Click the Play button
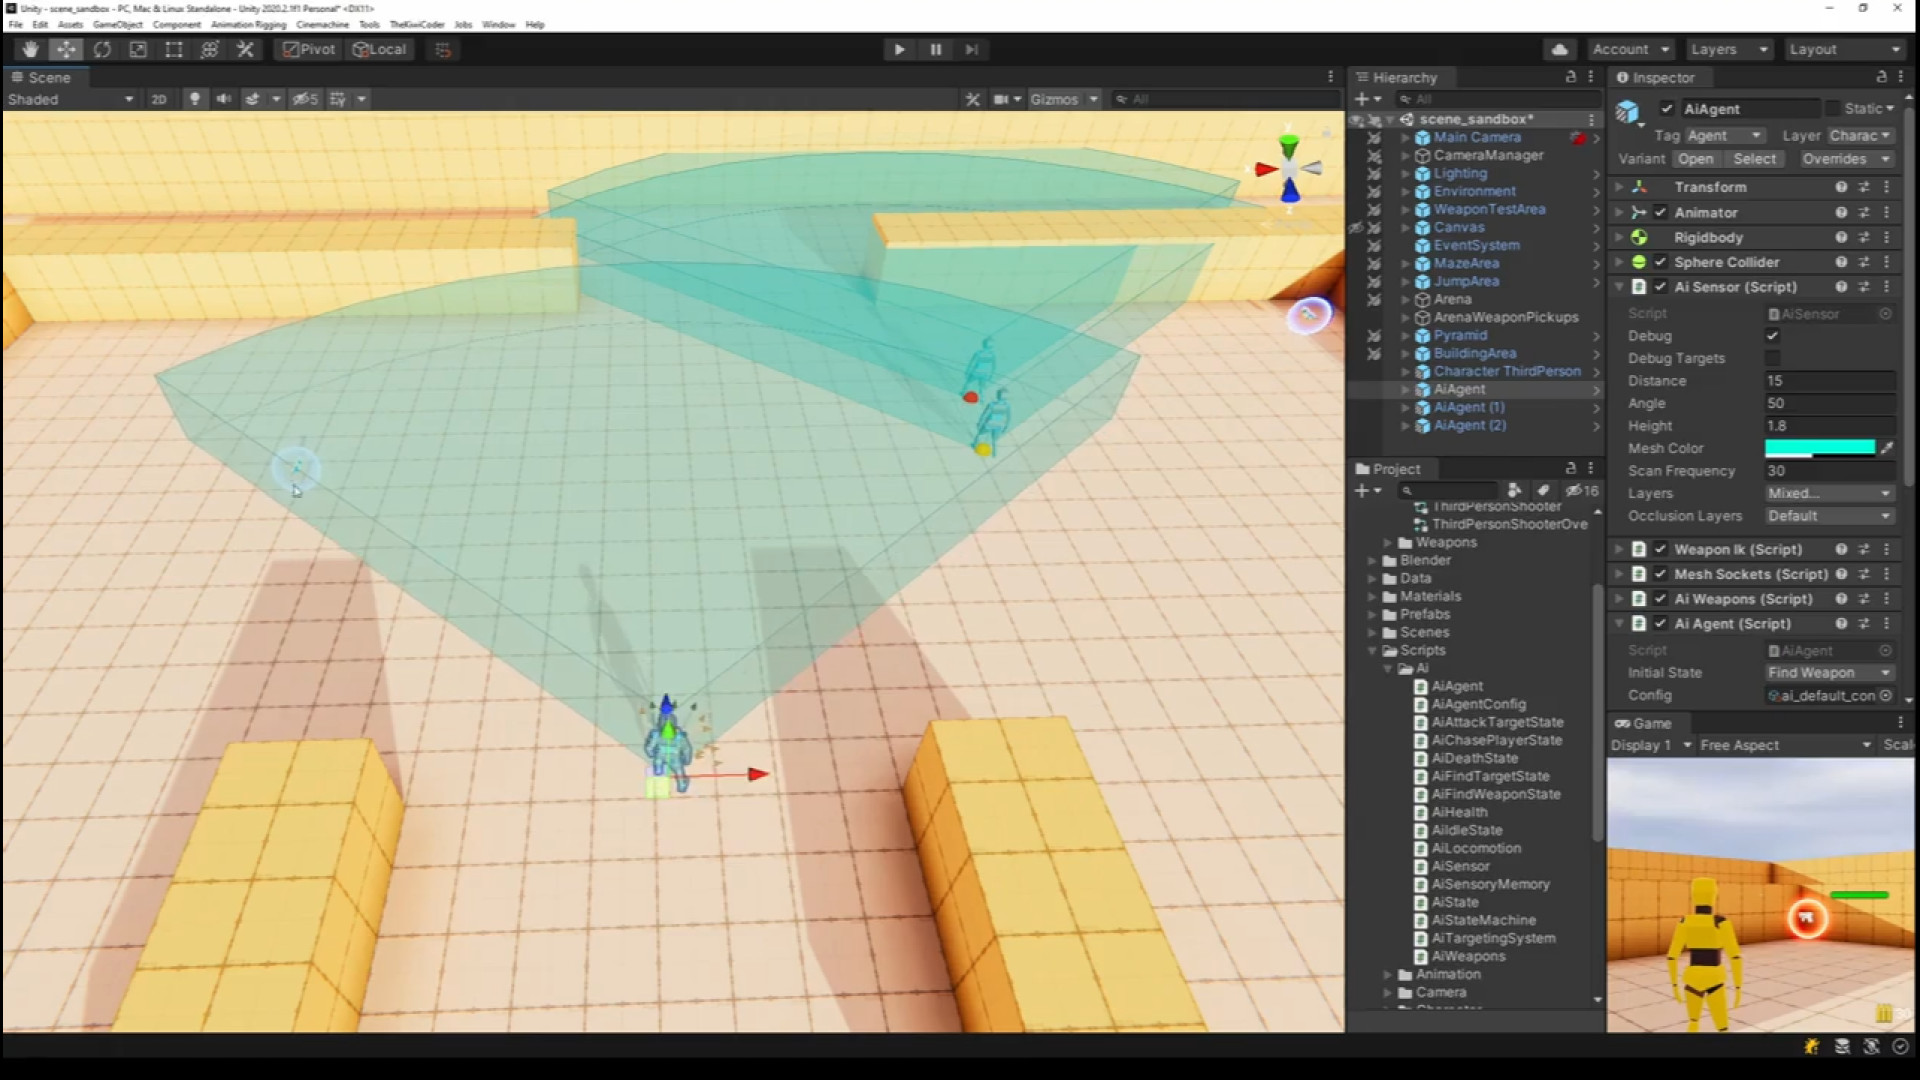 [899, 49]
